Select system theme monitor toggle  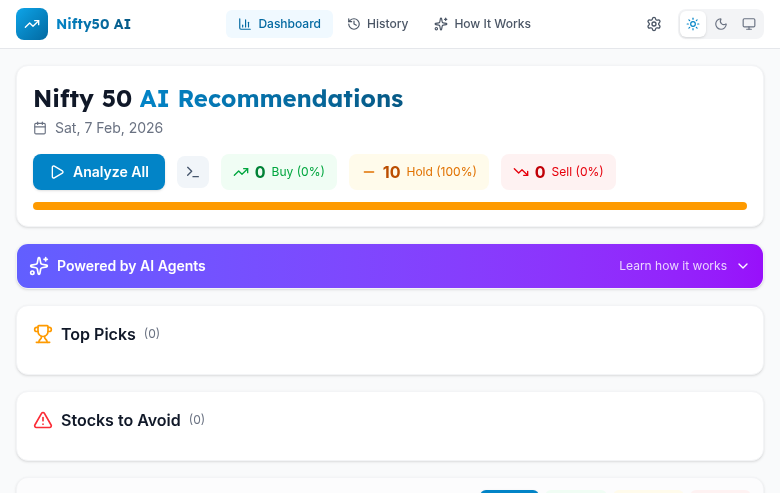(x=749, y=24)
